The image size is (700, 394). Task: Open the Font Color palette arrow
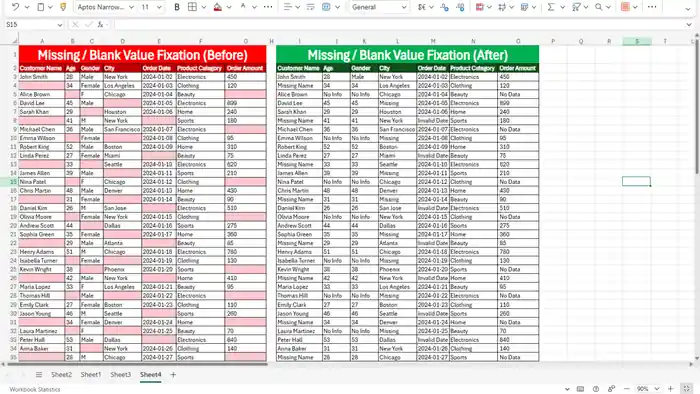tap(254, 7)
